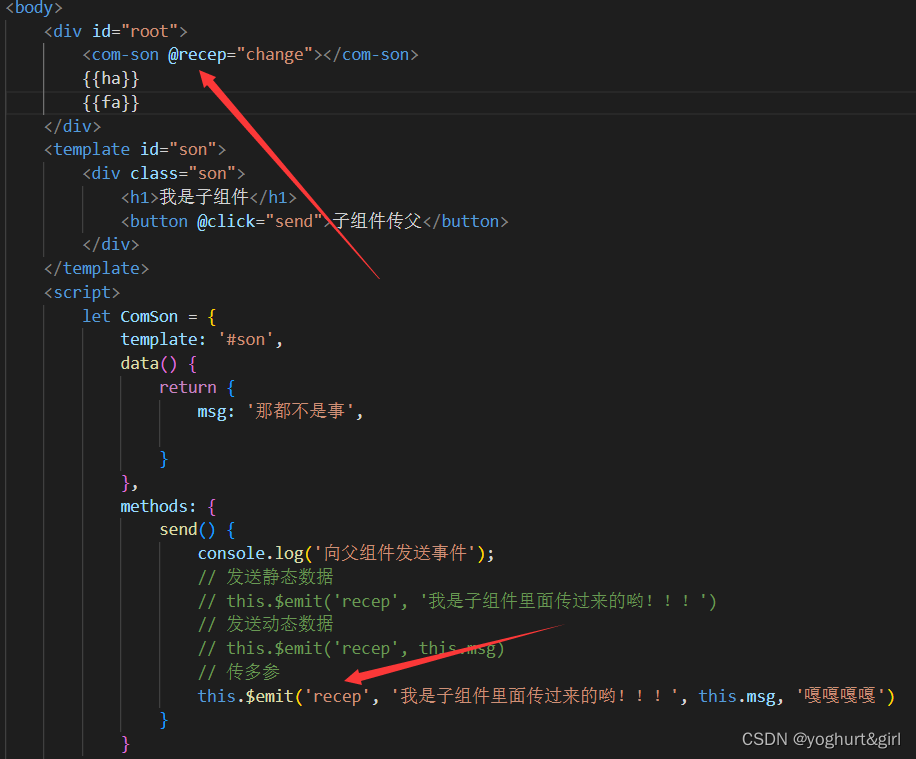Click the {{ha}} interpolation
The height and width of the screenshot is (759, 916).
point(111,79)
